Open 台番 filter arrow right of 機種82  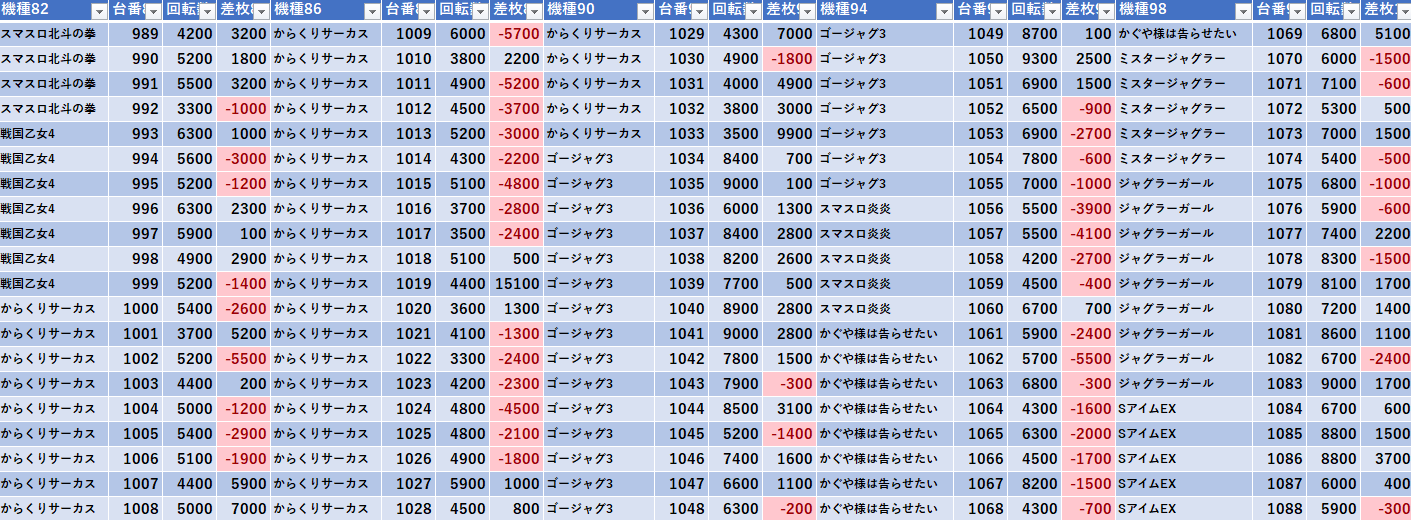(151, 11)
